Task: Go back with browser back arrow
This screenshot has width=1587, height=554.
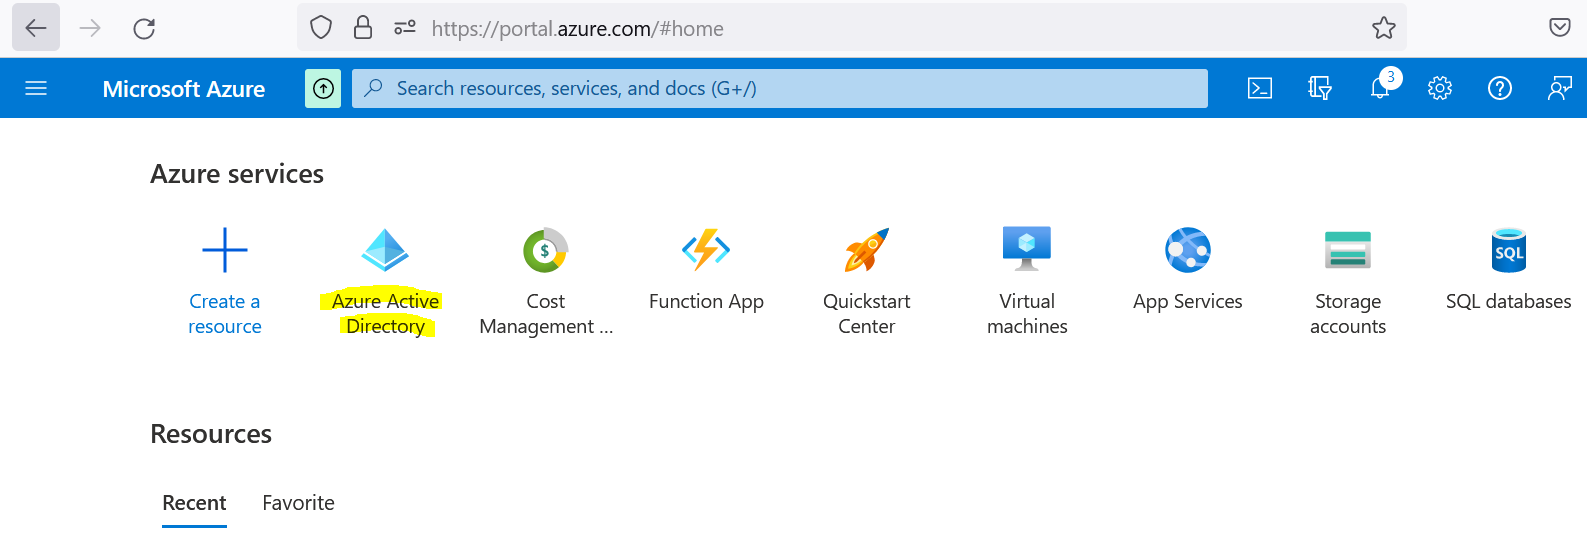Action: pos(36,28)
